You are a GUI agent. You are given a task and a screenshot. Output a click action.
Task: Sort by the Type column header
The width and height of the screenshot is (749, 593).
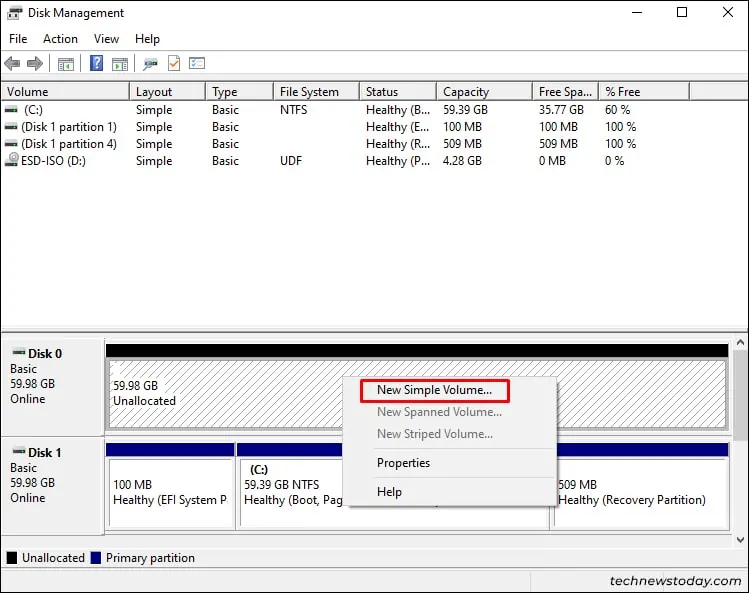239,91
